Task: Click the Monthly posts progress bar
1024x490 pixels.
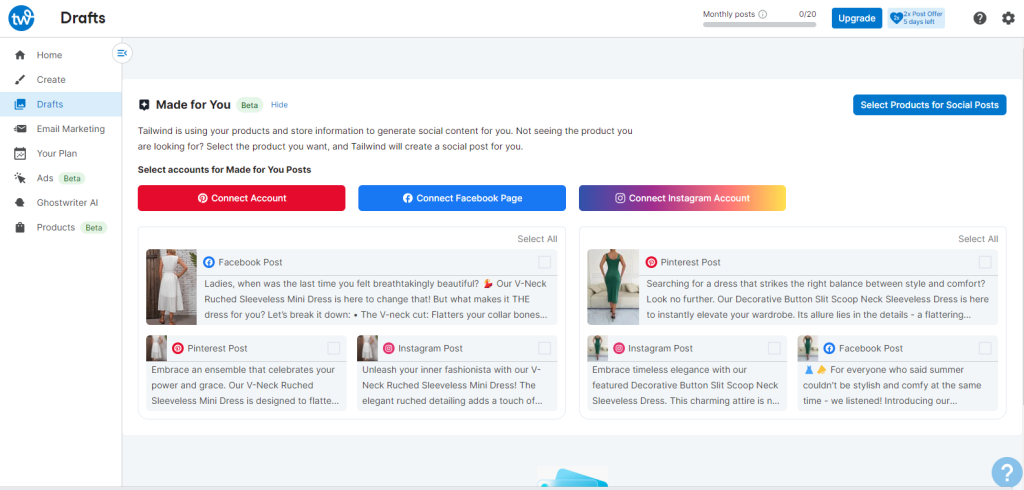Action: tap(760, 25)
